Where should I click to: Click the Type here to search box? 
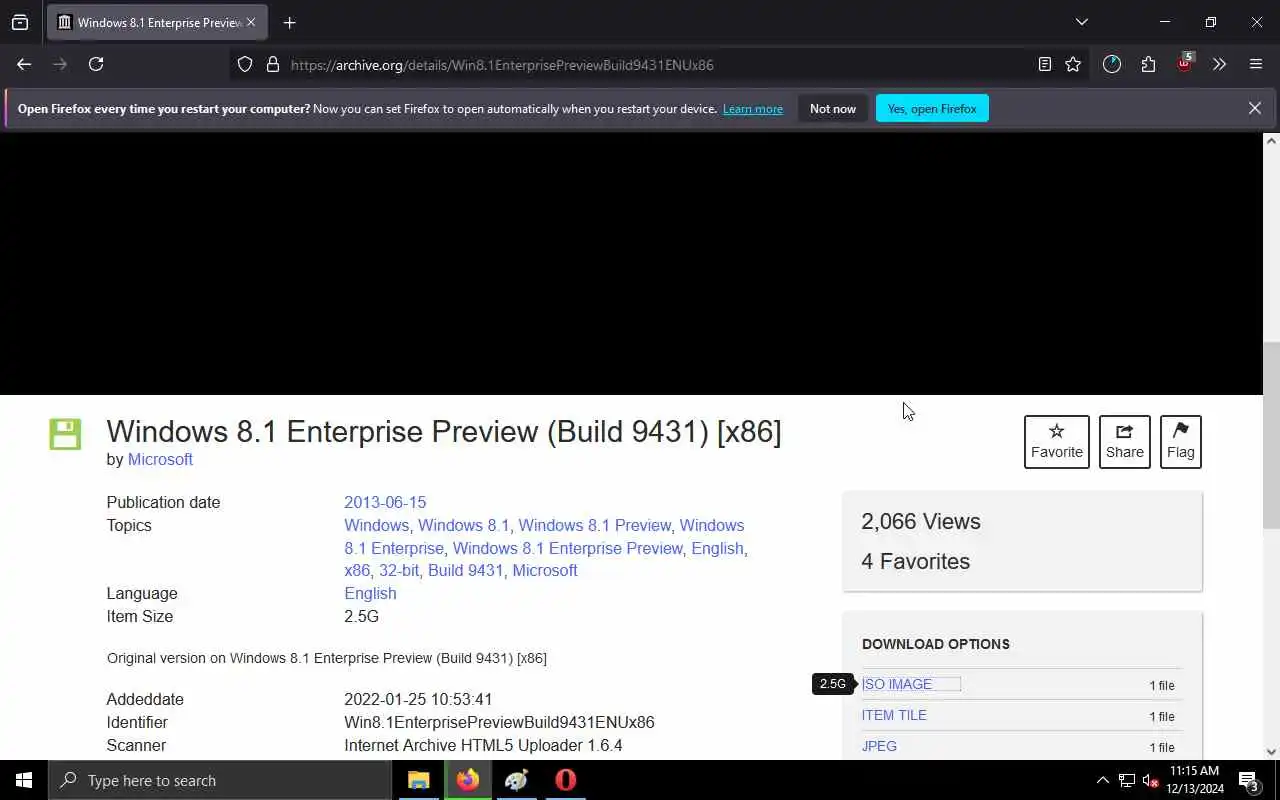(220, 780)
